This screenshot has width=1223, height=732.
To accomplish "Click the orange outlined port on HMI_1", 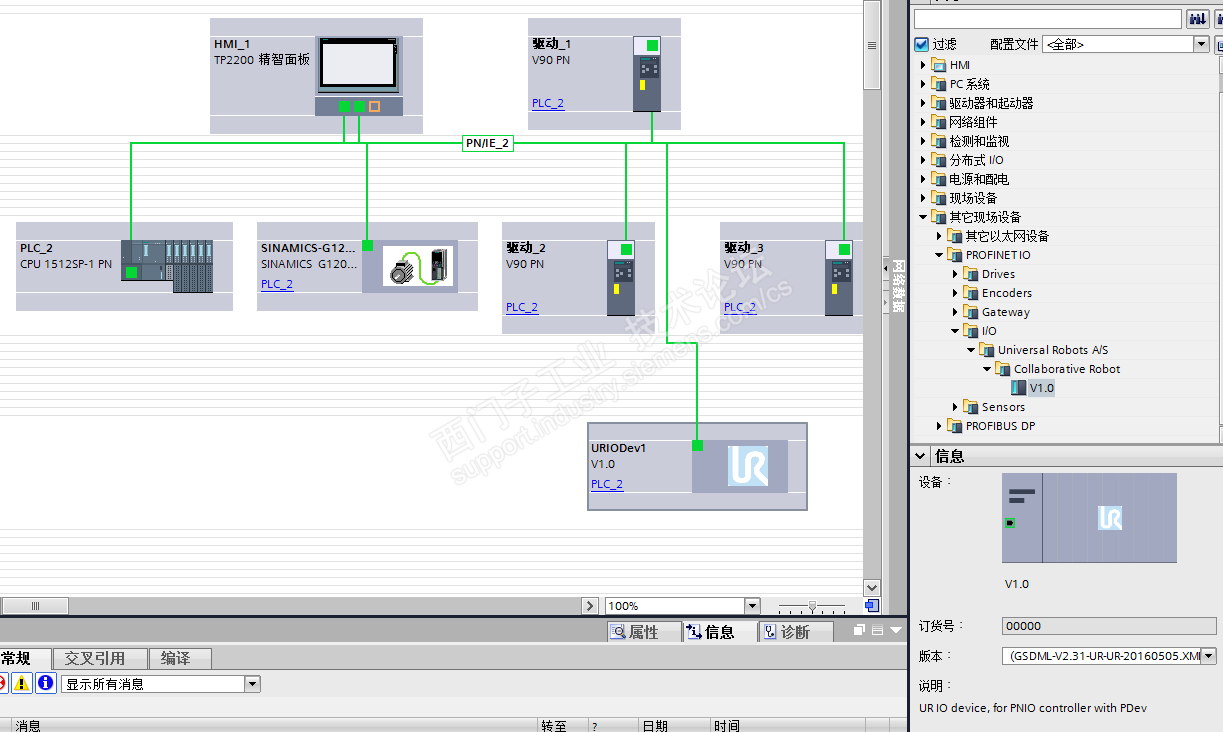I will point(374,106).
